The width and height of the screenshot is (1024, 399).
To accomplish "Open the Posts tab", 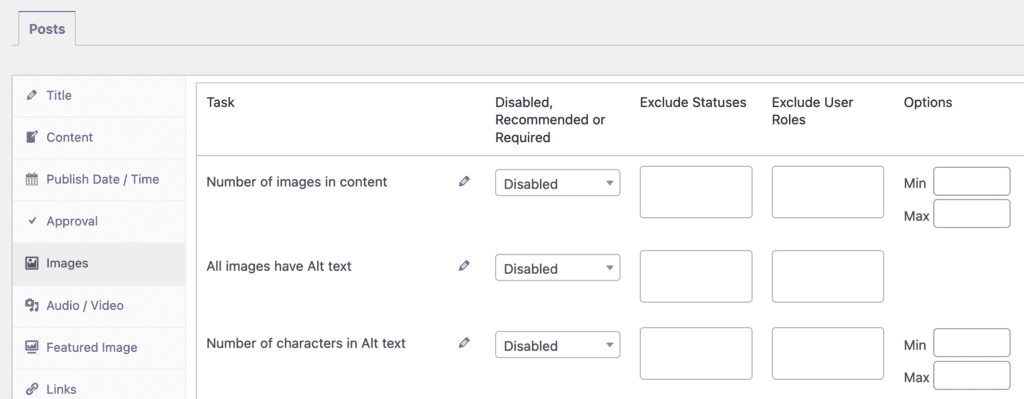I will click(47, 29).
